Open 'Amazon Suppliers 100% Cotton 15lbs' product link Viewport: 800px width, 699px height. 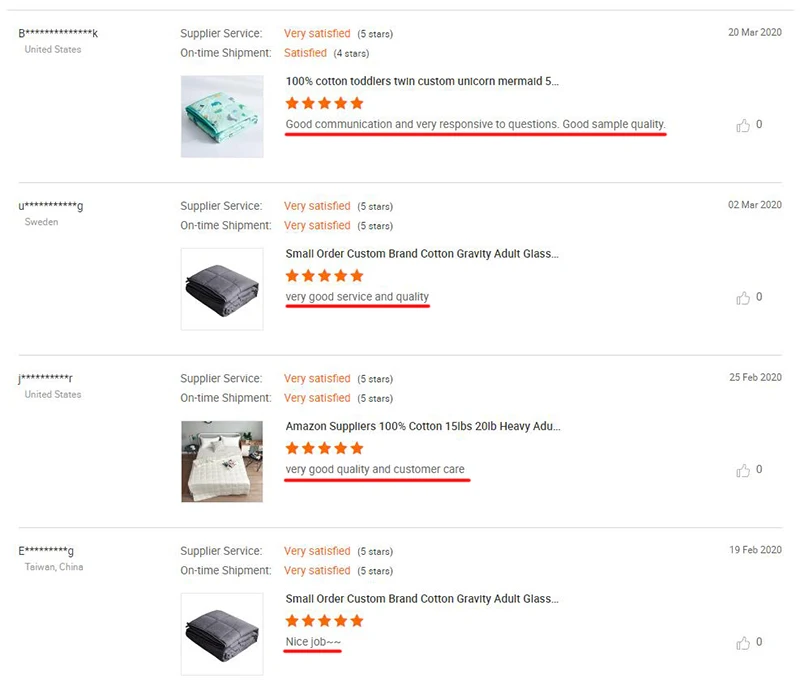point(422,426)
